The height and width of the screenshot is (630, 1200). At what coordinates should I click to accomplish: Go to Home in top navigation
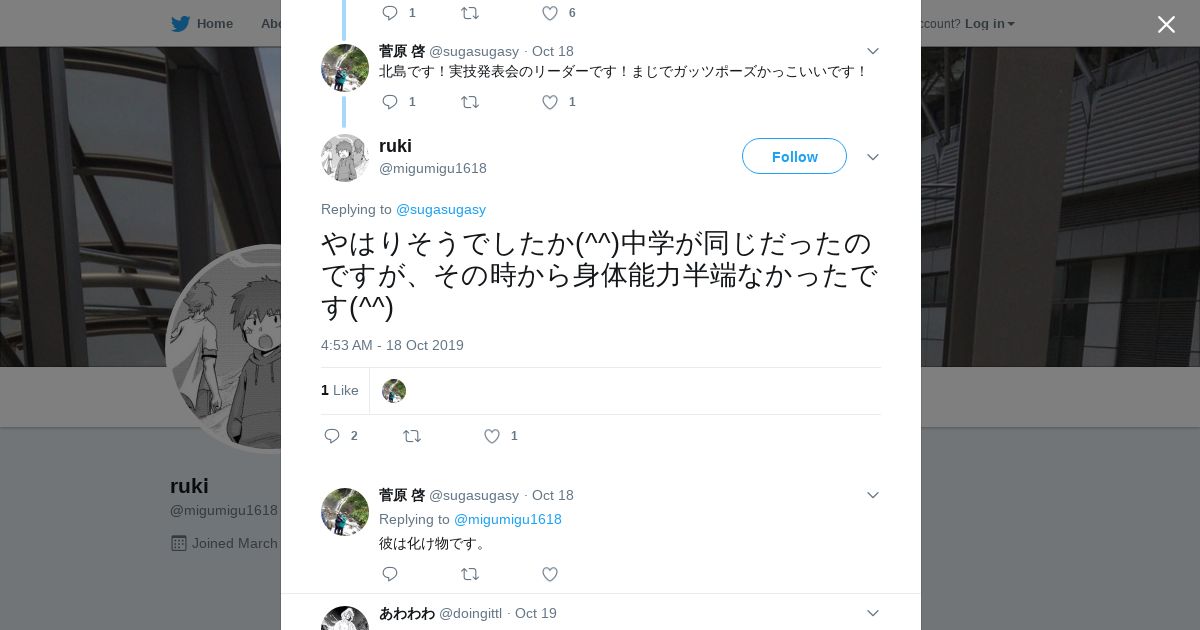214,24
